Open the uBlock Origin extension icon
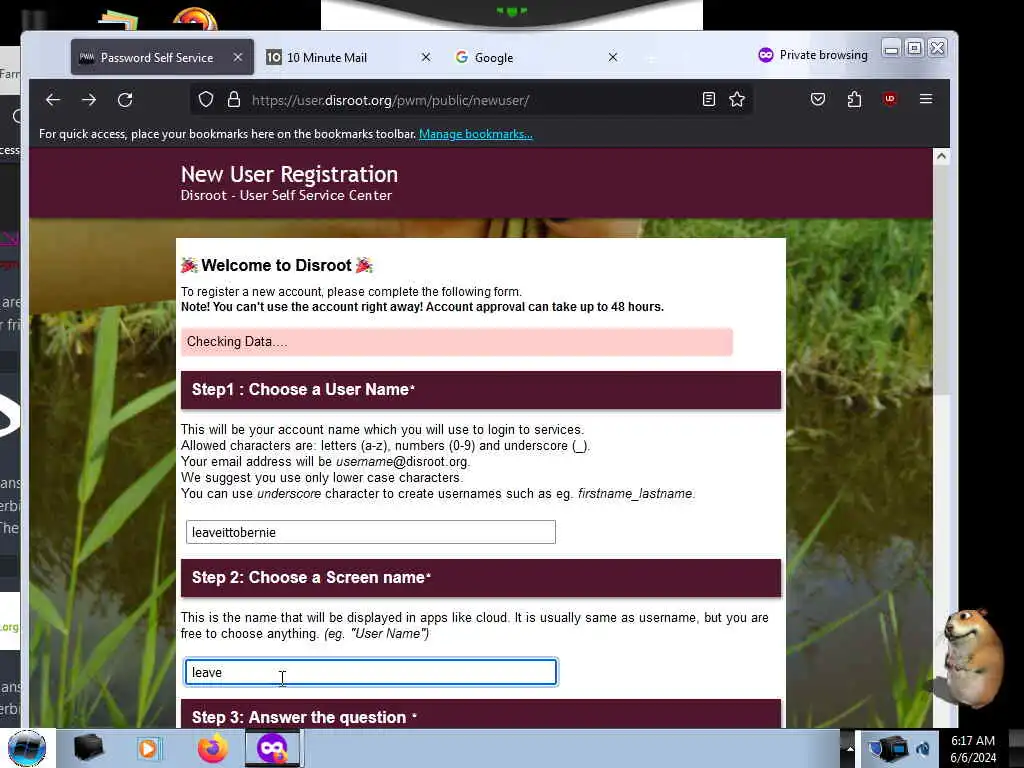This screenshot has height=768, width=1024. 889,99
